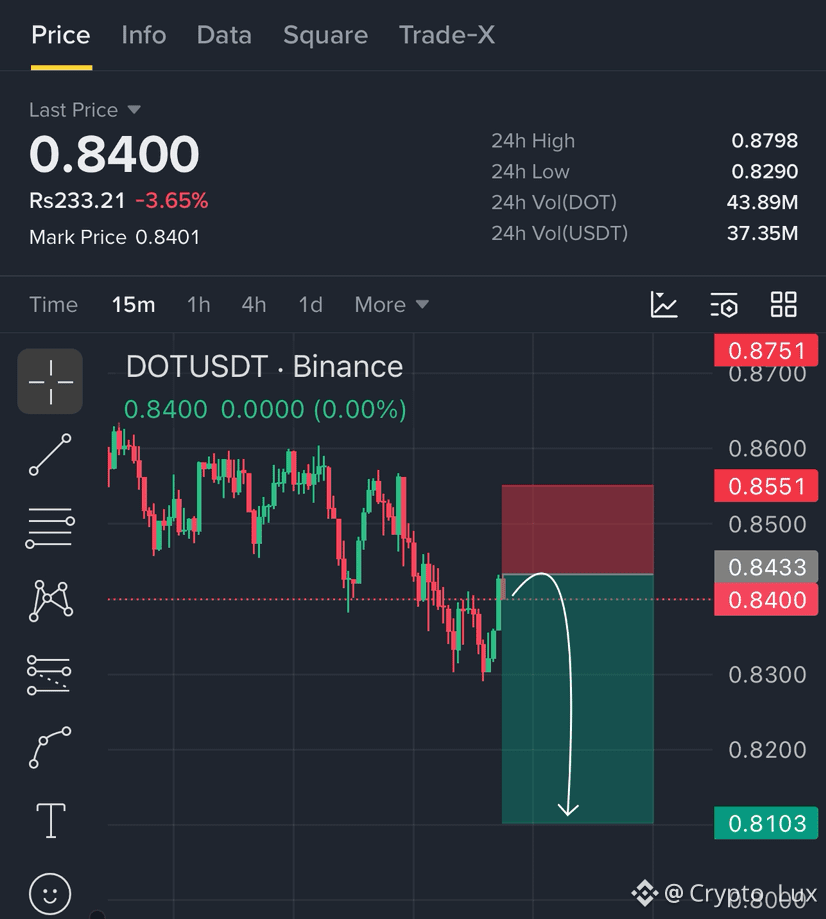
Task: Click the 0.0000 (0.00%) chart change readout
Action: [314, 410]
